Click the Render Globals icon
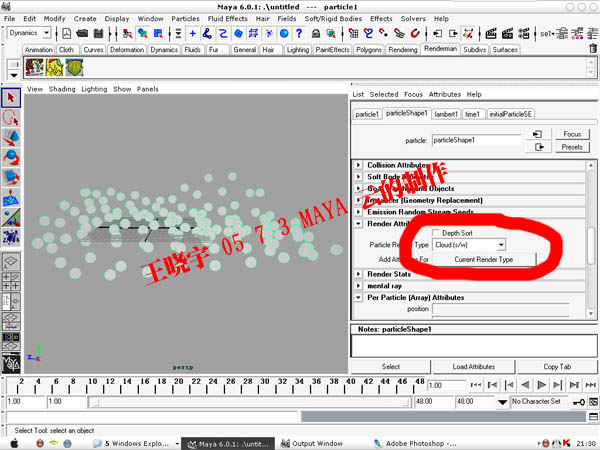 (x=524, y=34)
